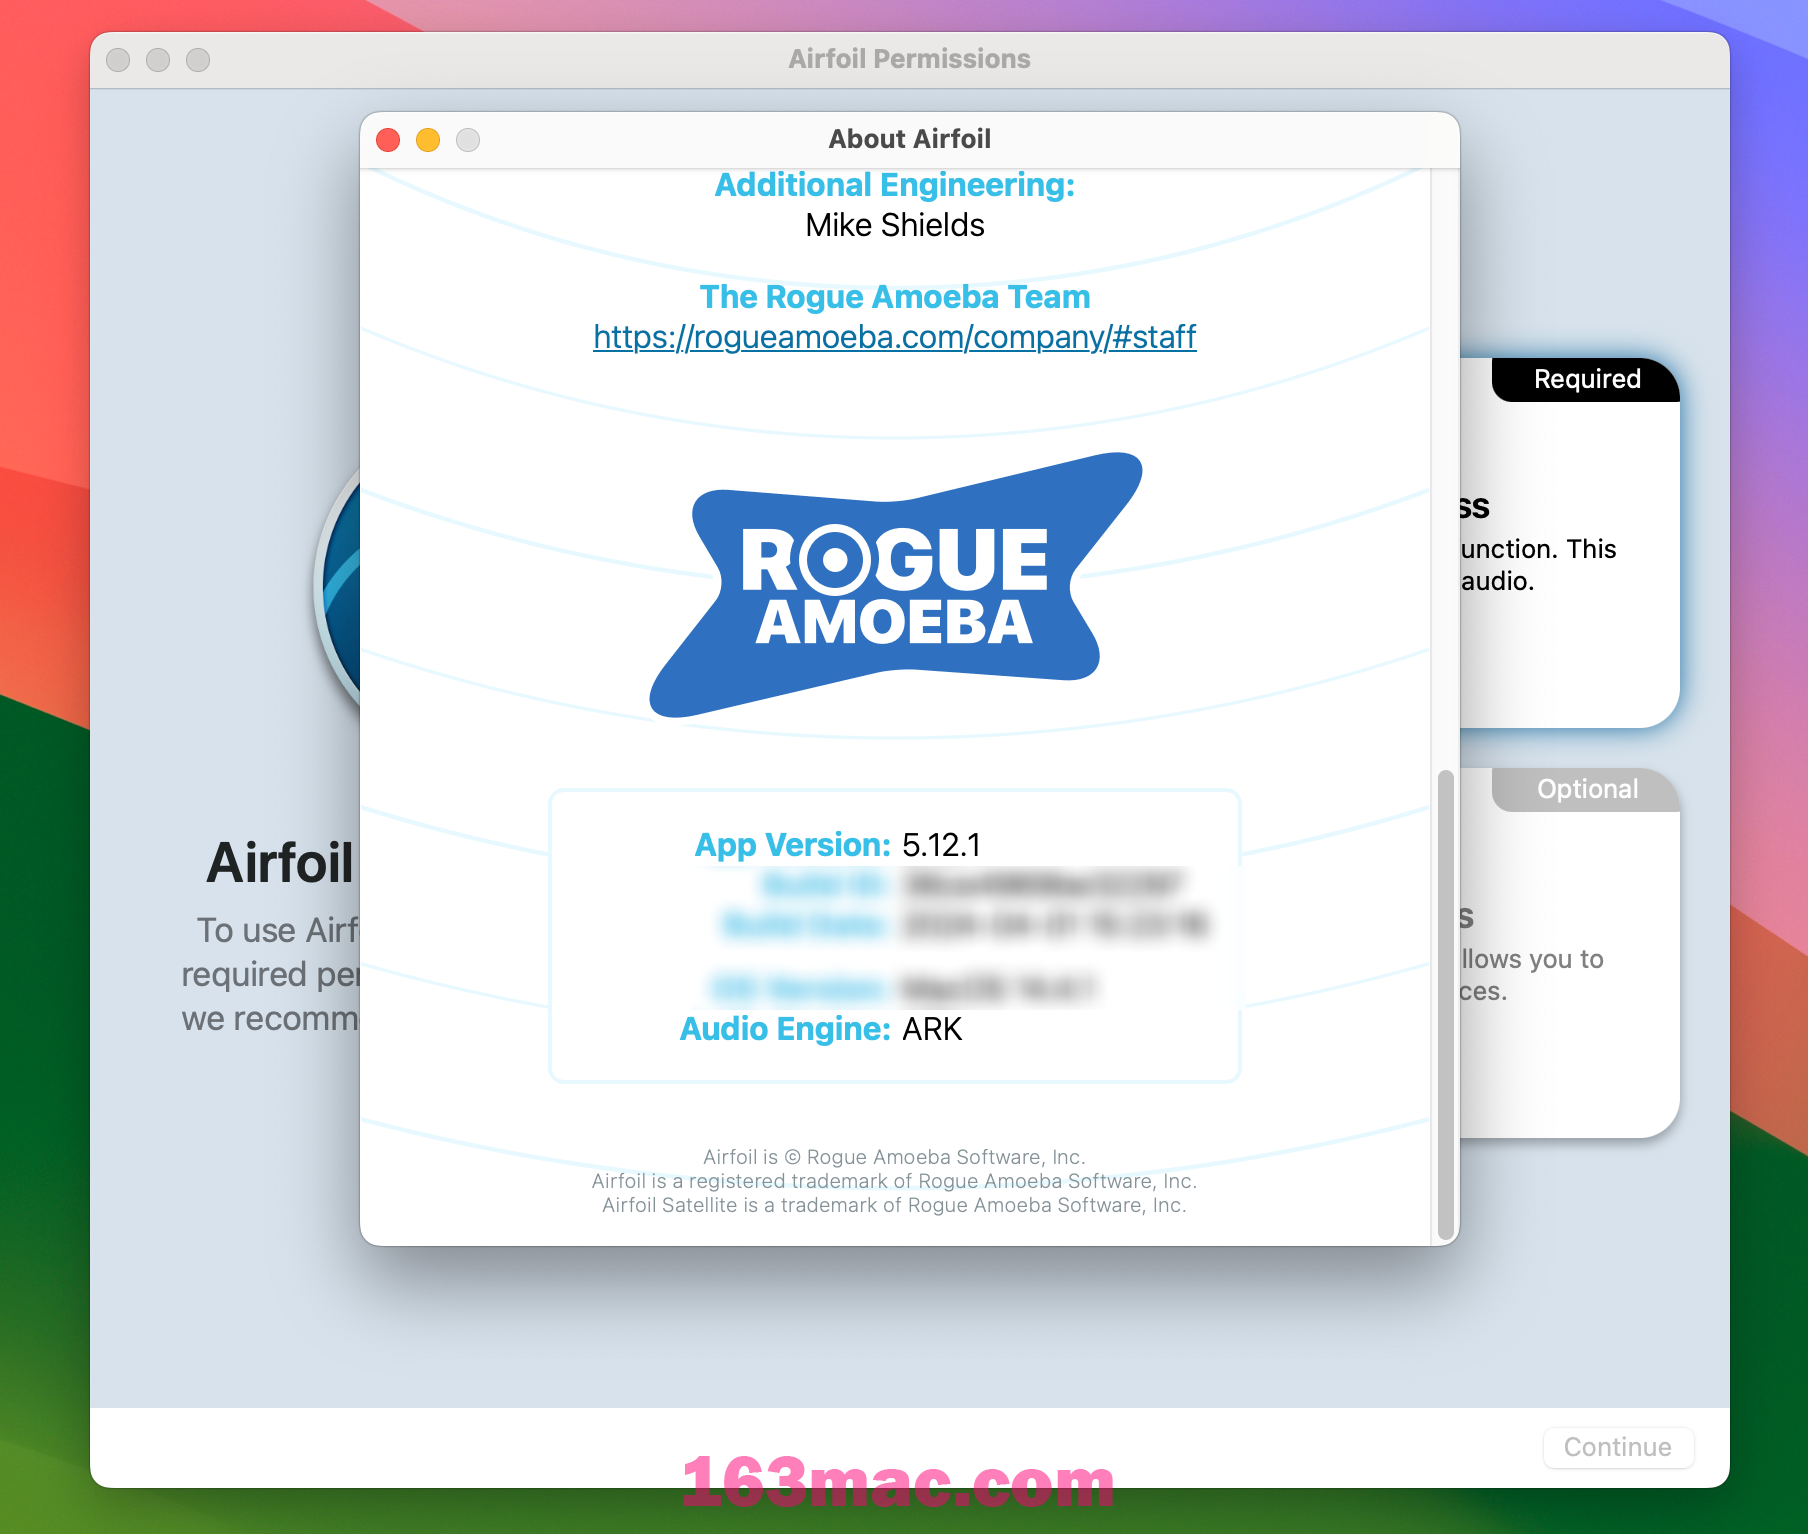1808x1534 pixels.
Task: Click the Audio Engine ARK value
Action: [932, 1029]
